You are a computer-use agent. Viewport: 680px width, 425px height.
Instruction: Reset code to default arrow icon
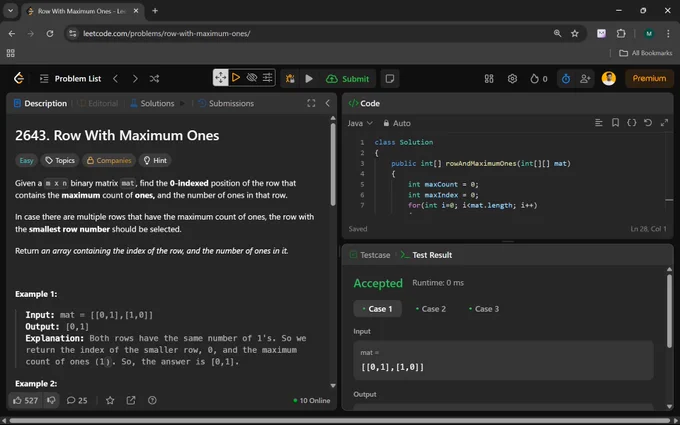tap(647, 123)
